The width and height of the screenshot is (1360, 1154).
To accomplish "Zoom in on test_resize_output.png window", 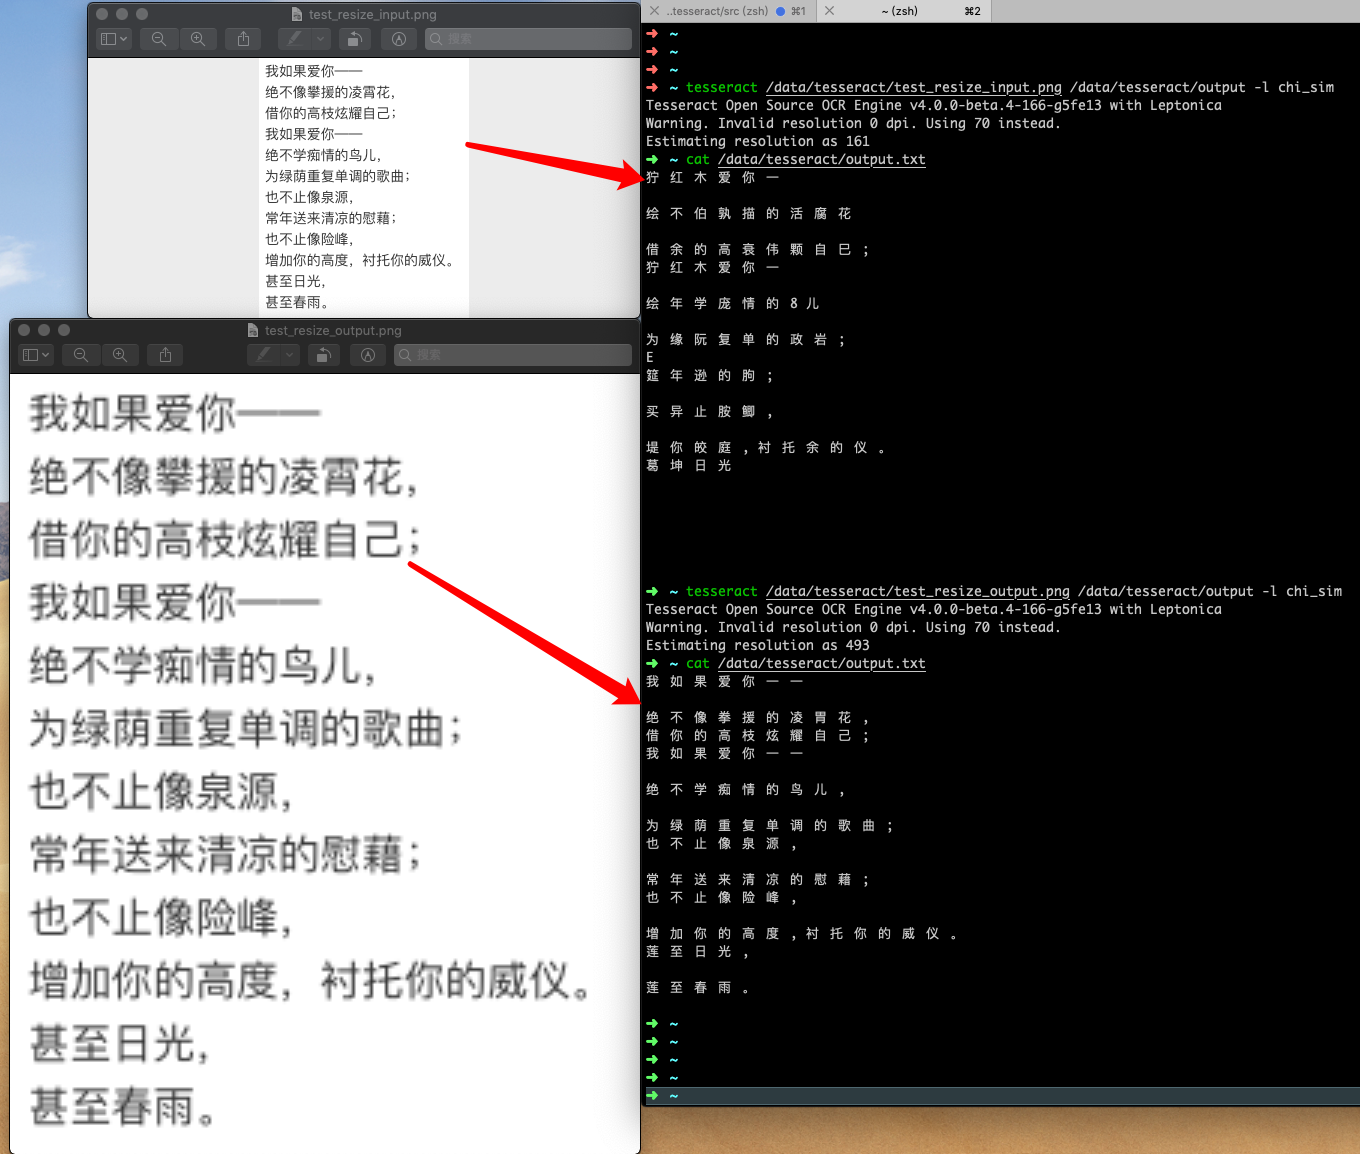I will (120, 355).
